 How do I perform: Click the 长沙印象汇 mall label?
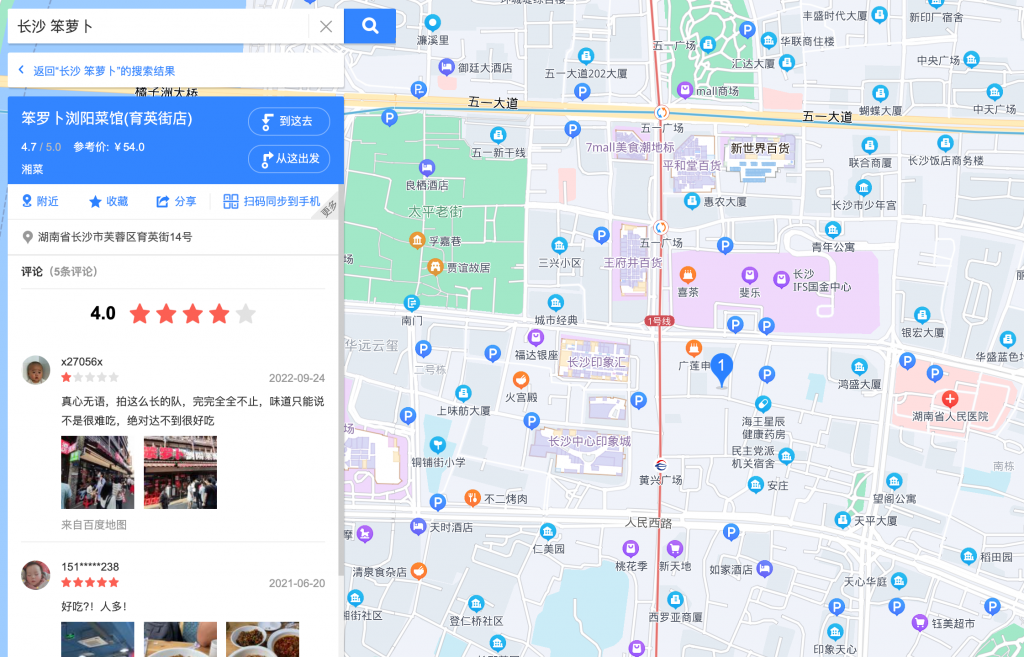(x=596, y=362)
